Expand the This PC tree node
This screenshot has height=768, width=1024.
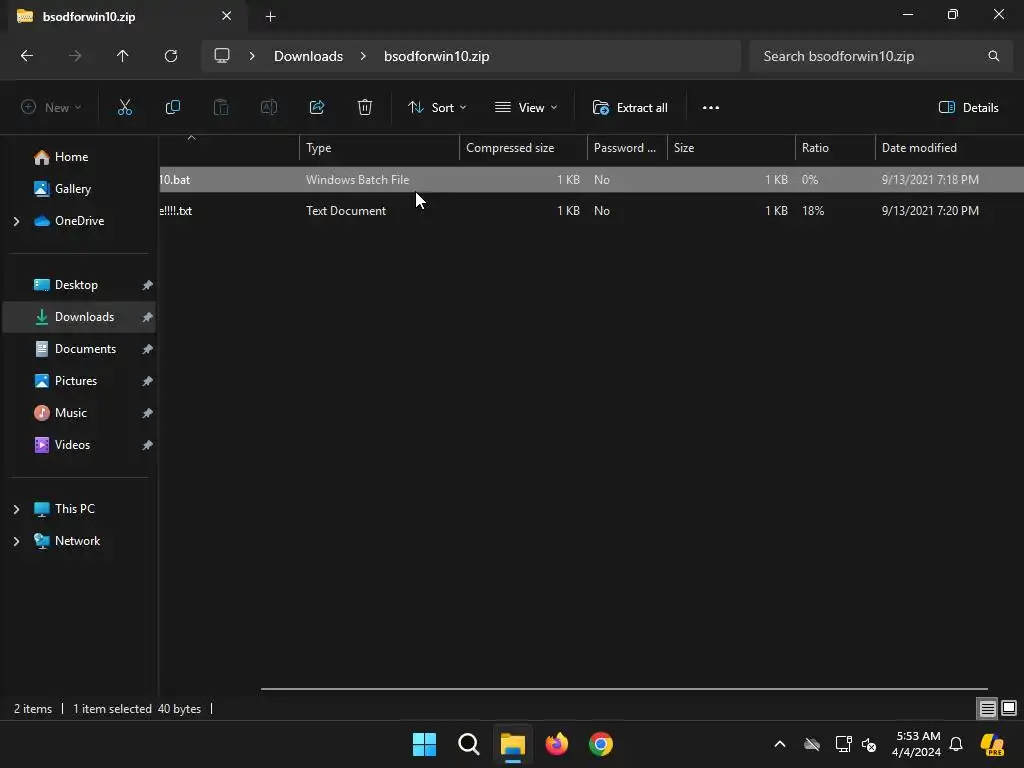[16, 509]
